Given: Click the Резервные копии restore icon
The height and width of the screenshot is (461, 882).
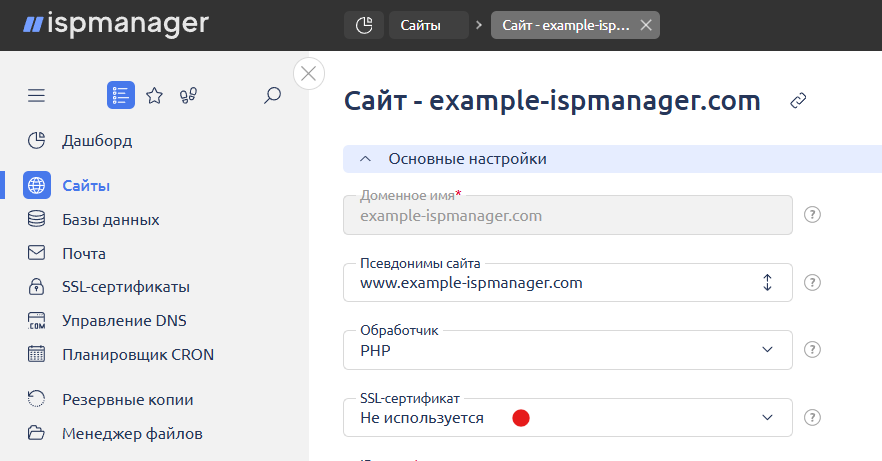Looking at the screenshot, I should 37,399.
